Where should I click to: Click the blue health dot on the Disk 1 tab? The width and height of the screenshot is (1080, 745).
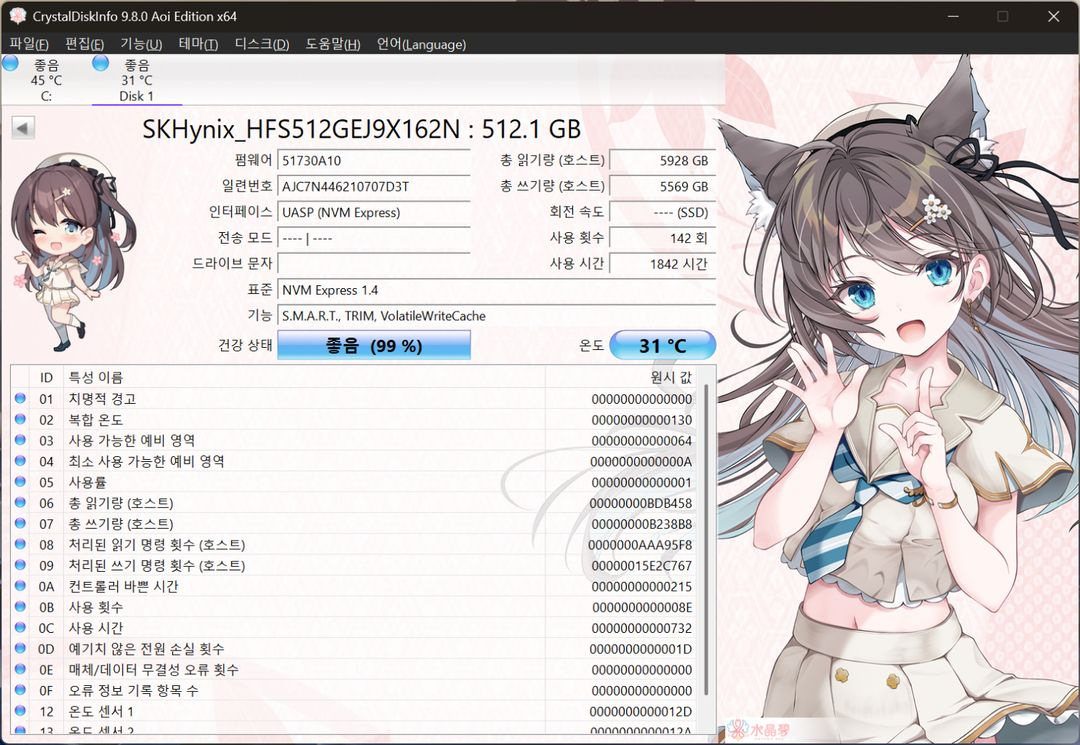pos(99,62)
